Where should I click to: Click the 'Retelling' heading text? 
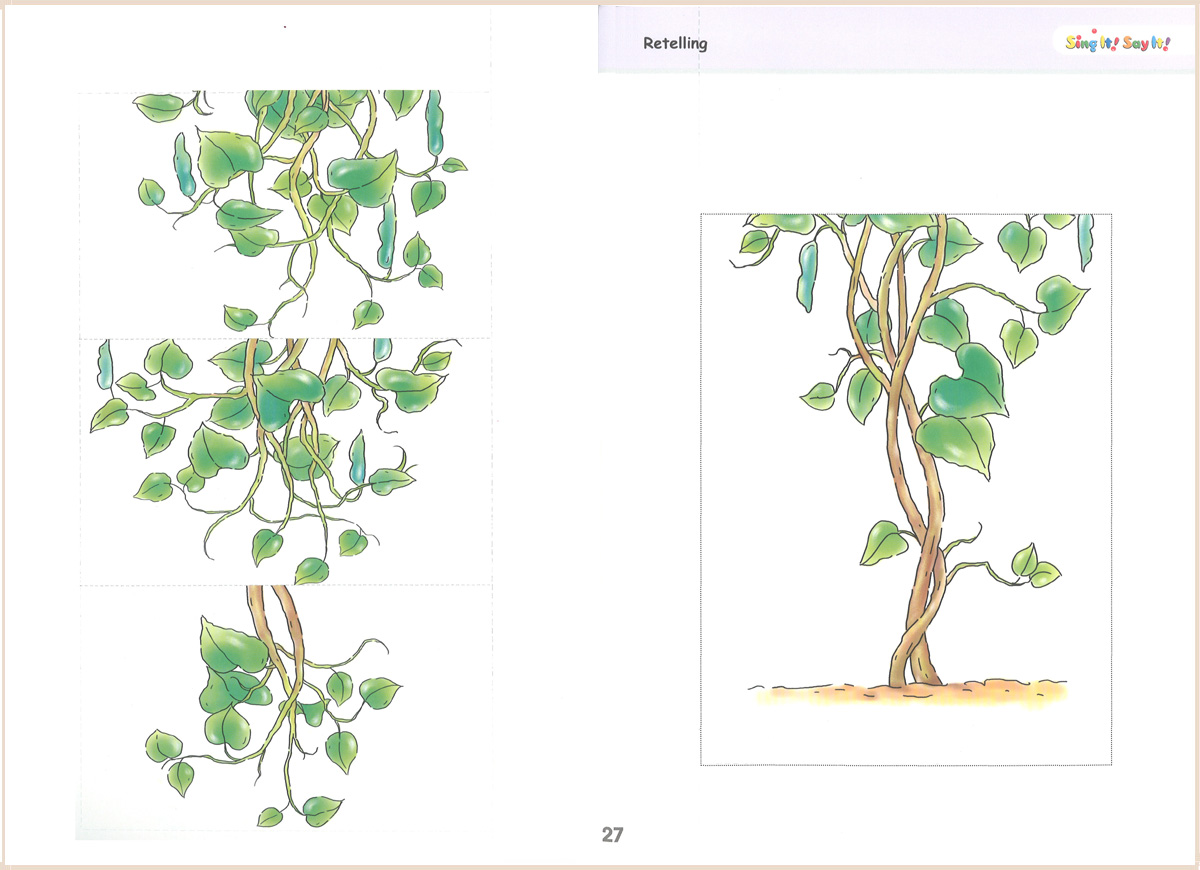[675, 44]
